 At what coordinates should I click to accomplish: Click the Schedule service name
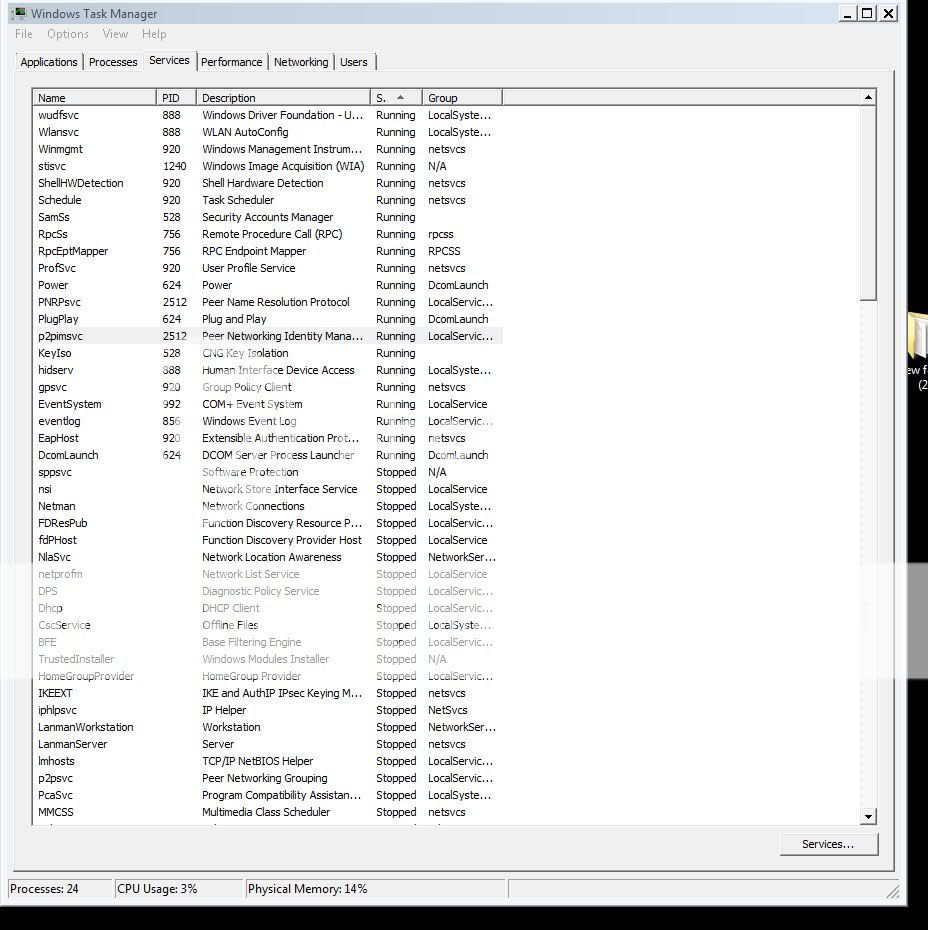pyautogui.click(x=60, y=200)
